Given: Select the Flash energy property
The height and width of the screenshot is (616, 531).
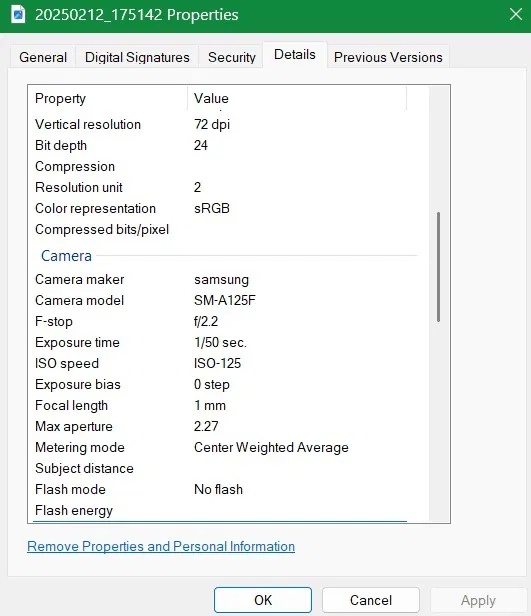Looking at the screenshot, I should 74,510.
